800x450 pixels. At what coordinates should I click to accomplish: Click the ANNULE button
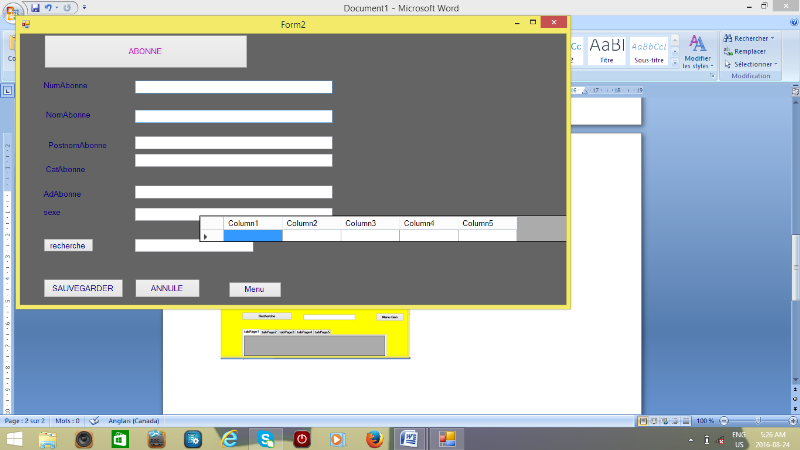coord(167,288)
